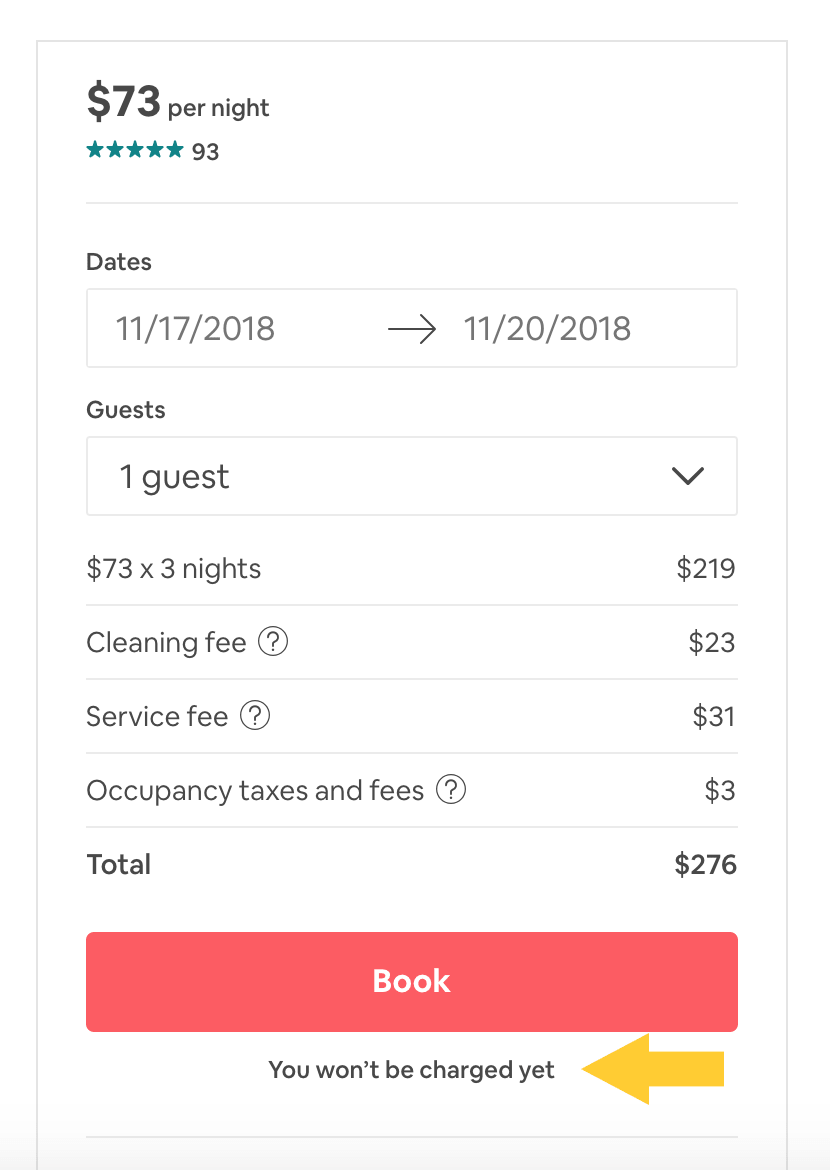Click the five-star rating icons
The image size is (830, 1170).
[x=135, y=151]
